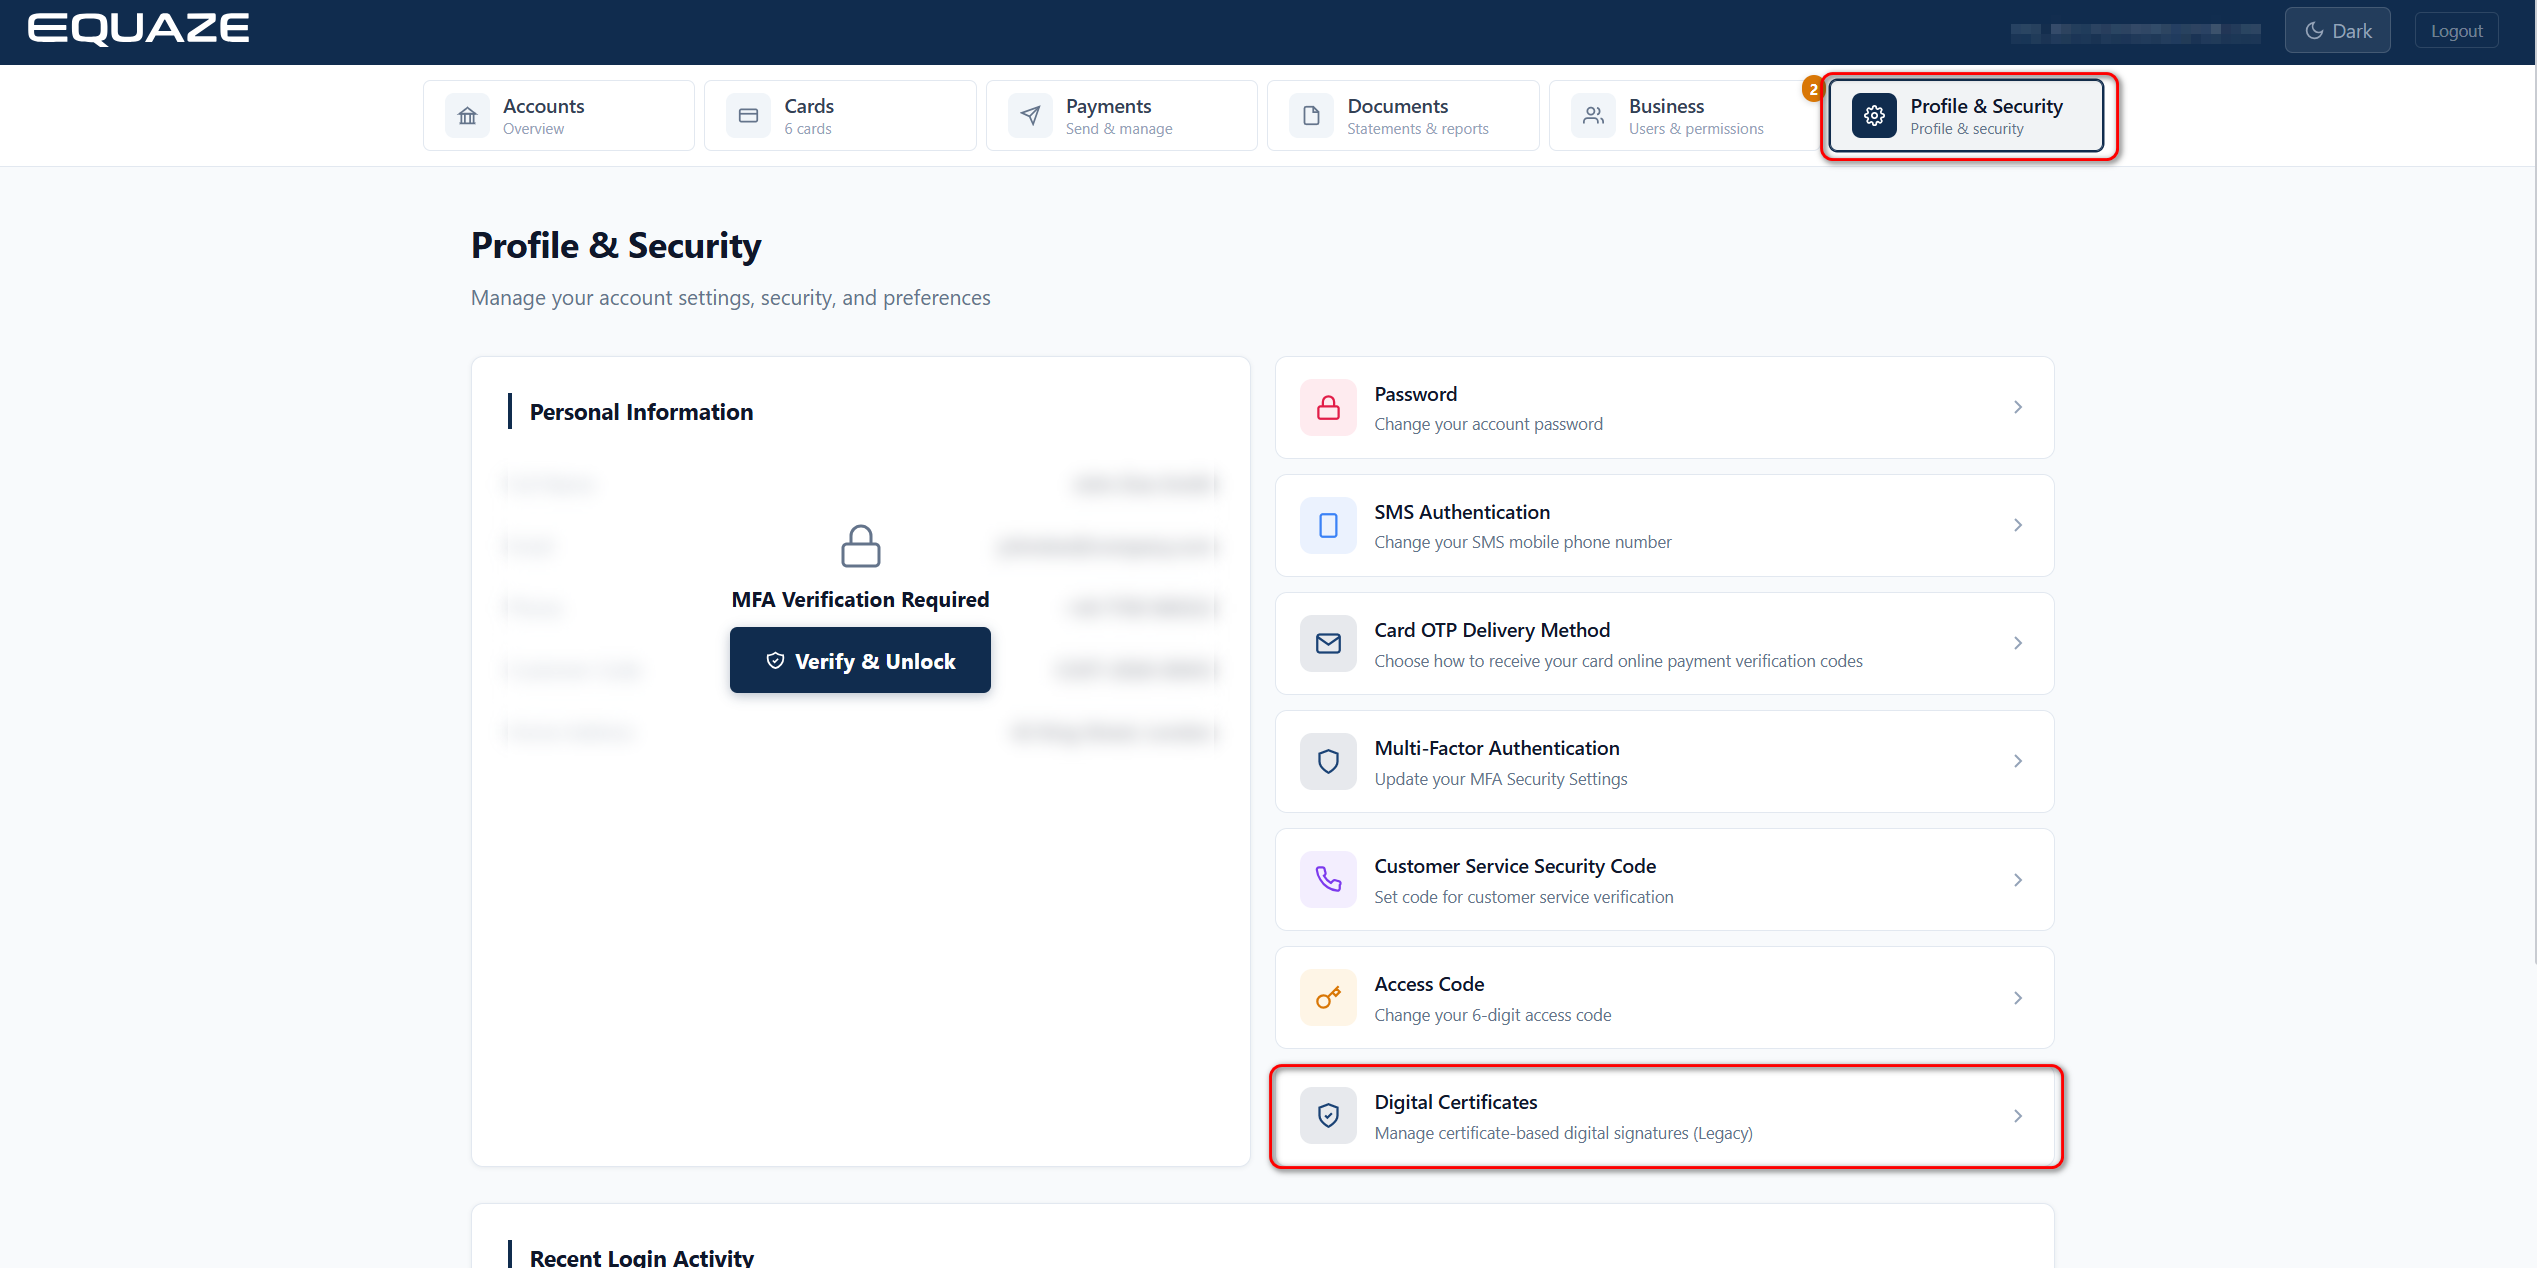Click the Accounts bank building icon
Viewport: 2537px width, 1268px height.
click(467, 116)
